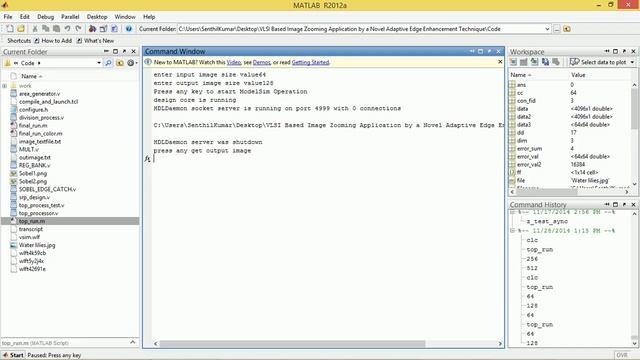Click the How to Add shortcut
This screenshot has width=640, height=360.
53,41
